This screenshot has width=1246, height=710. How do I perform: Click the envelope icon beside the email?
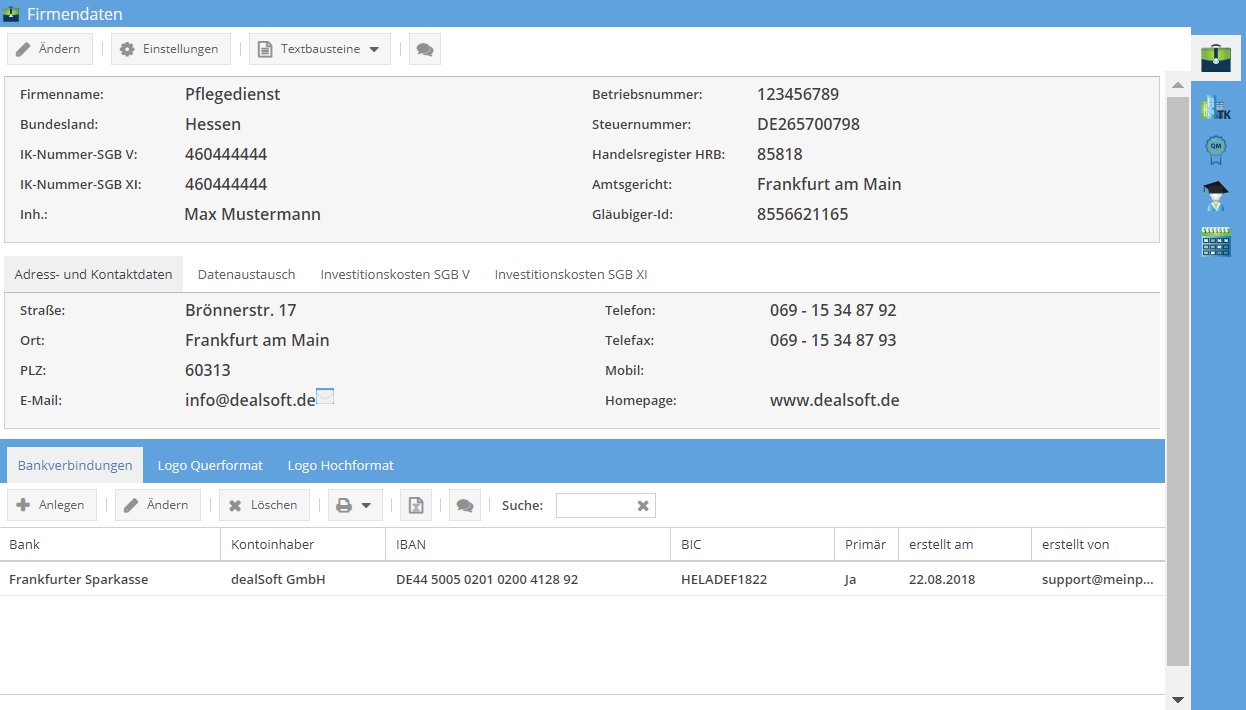(x=325, y=397)
